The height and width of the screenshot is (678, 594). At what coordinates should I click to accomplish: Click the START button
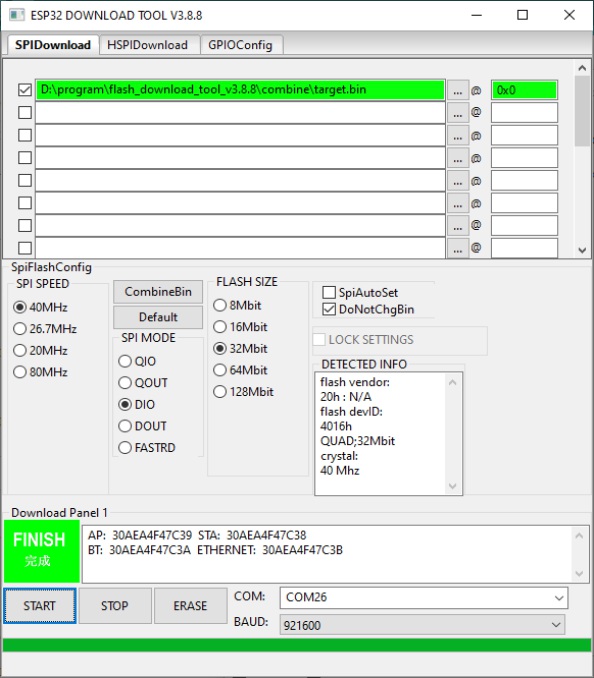point(40,606)
